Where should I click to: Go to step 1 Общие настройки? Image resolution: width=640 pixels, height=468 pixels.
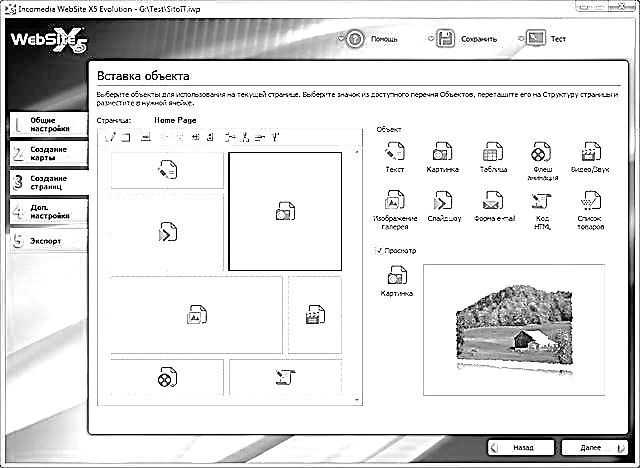point(49,124)
